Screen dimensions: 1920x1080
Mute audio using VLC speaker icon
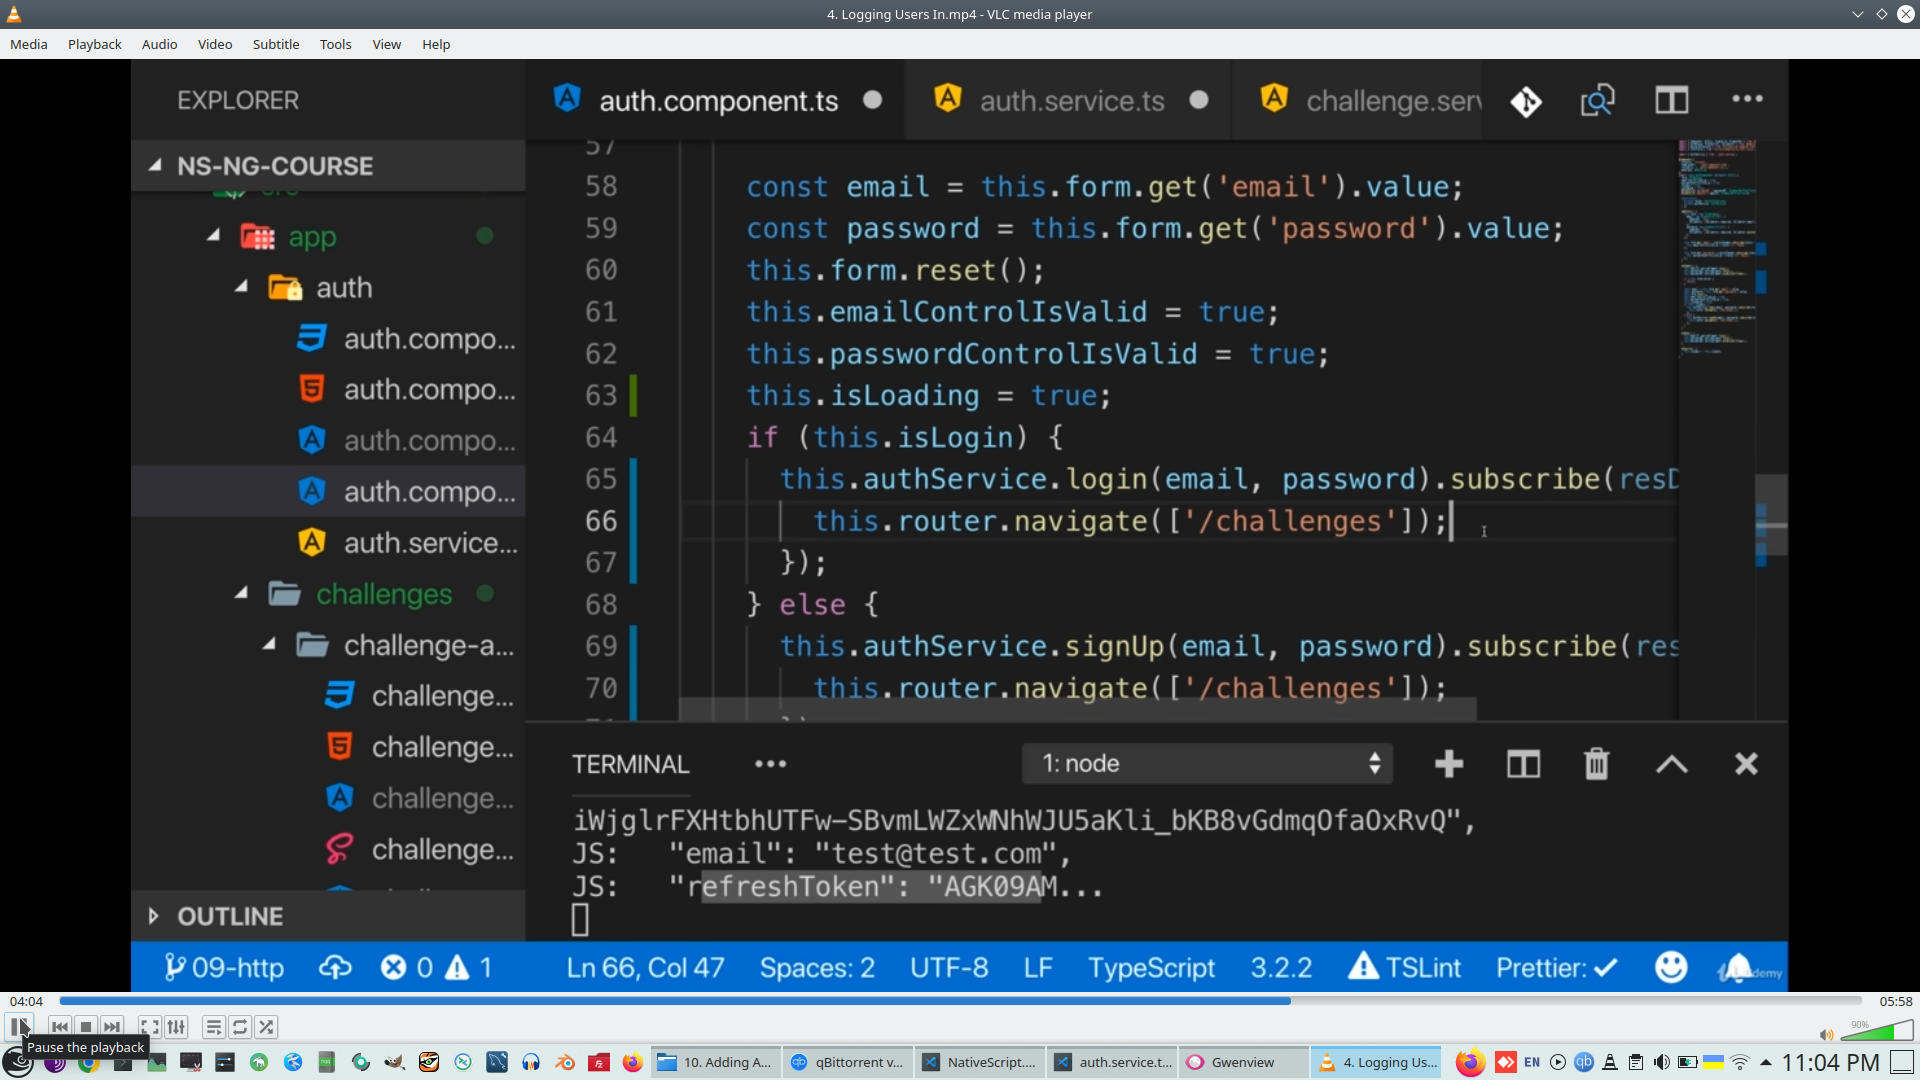(1826, 1035)
